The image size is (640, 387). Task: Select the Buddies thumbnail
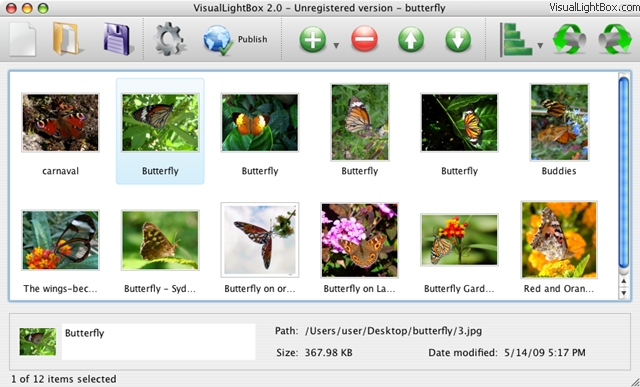coord(559,122)
